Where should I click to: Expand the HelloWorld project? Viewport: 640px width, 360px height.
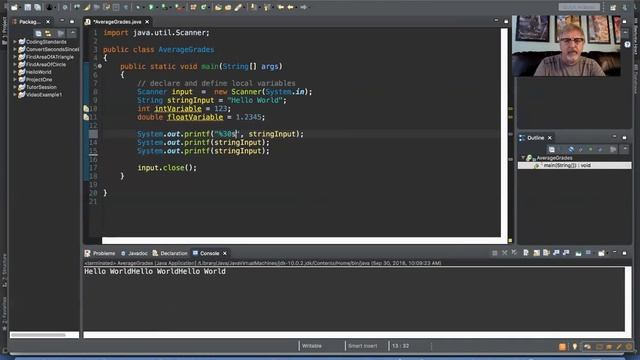coord(15,72)
